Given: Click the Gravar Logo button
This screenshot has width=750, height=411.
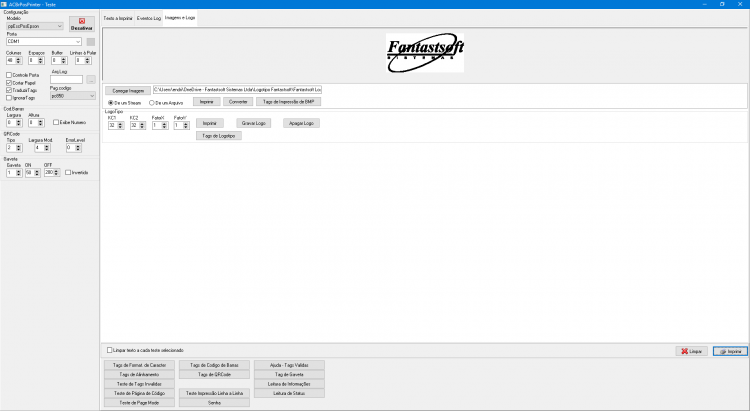Looking at the screenshot, I should point(254,123).
